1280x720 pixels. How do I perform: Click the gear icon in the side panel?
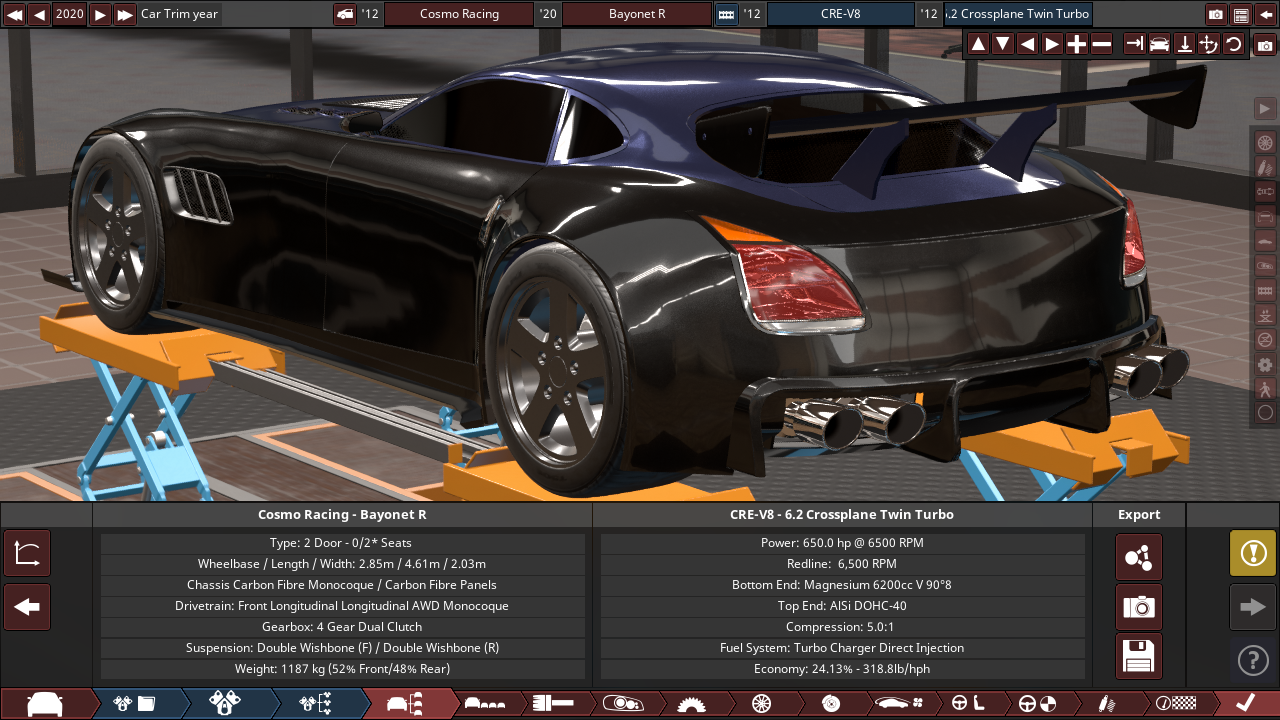point(1265,364)
